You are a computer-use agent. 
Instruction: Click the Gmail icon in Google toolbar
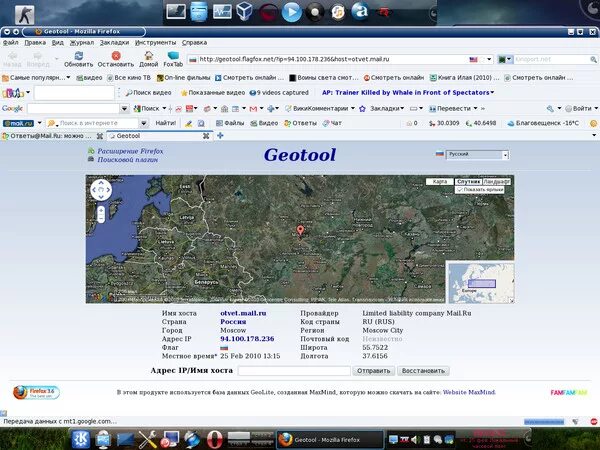click(x=253, y=109)
